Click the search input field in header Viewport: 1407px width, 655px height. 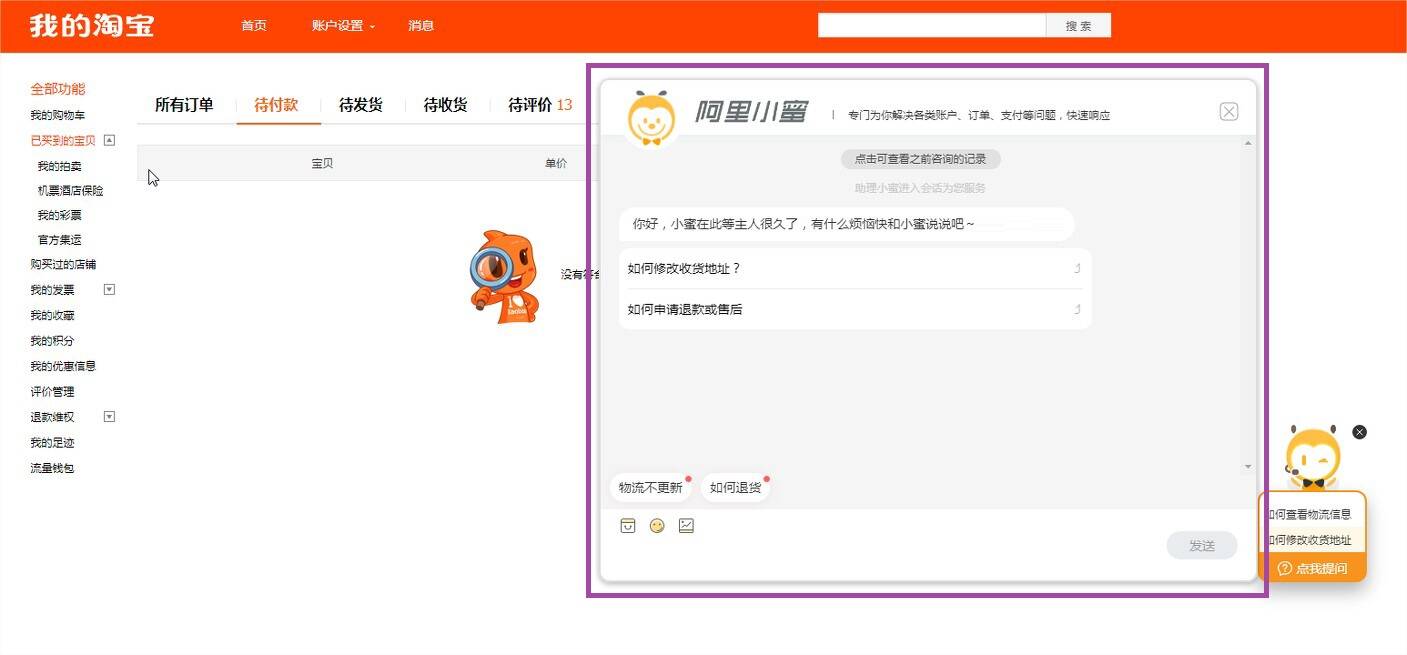(931, 26)
